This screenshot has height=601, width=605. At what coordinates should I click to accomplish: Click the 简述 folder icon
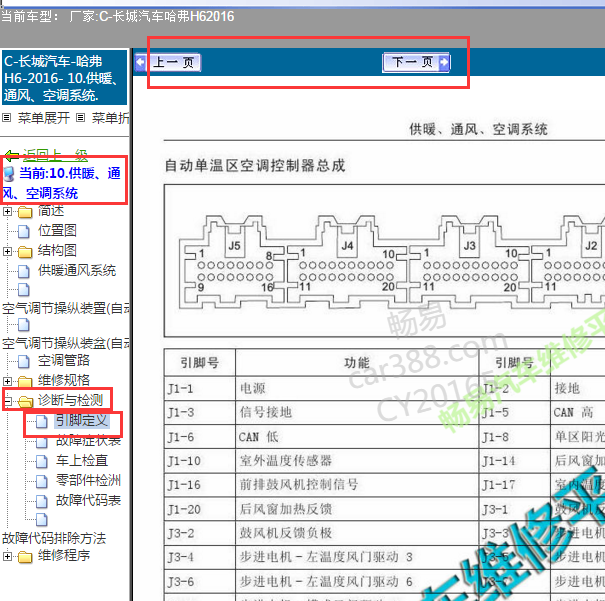click(25, 212)
